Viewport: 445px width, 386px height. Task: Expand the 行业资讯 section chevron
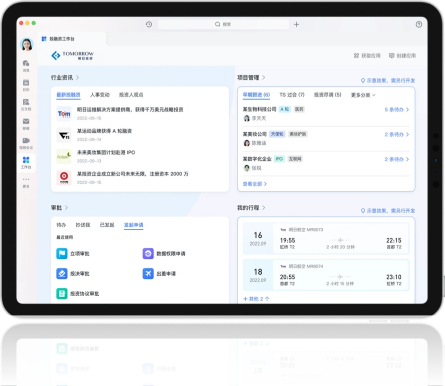[77, 78]
